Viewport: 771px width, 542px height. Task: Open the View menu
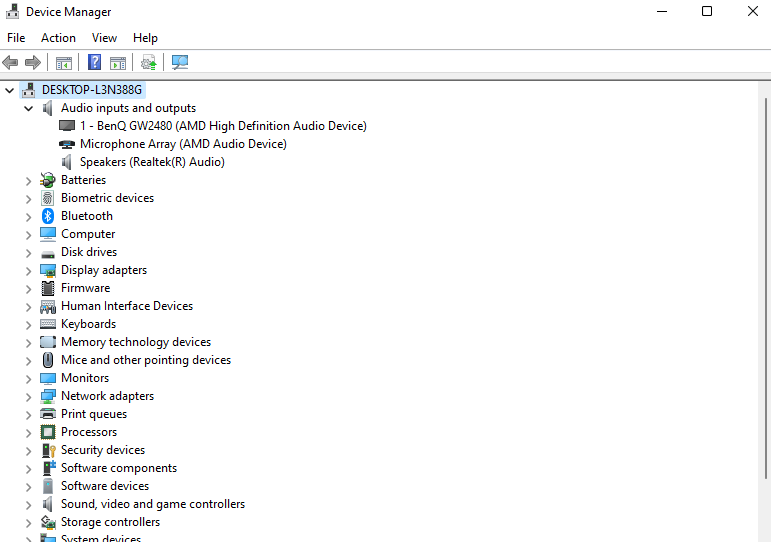coord(104,38)
